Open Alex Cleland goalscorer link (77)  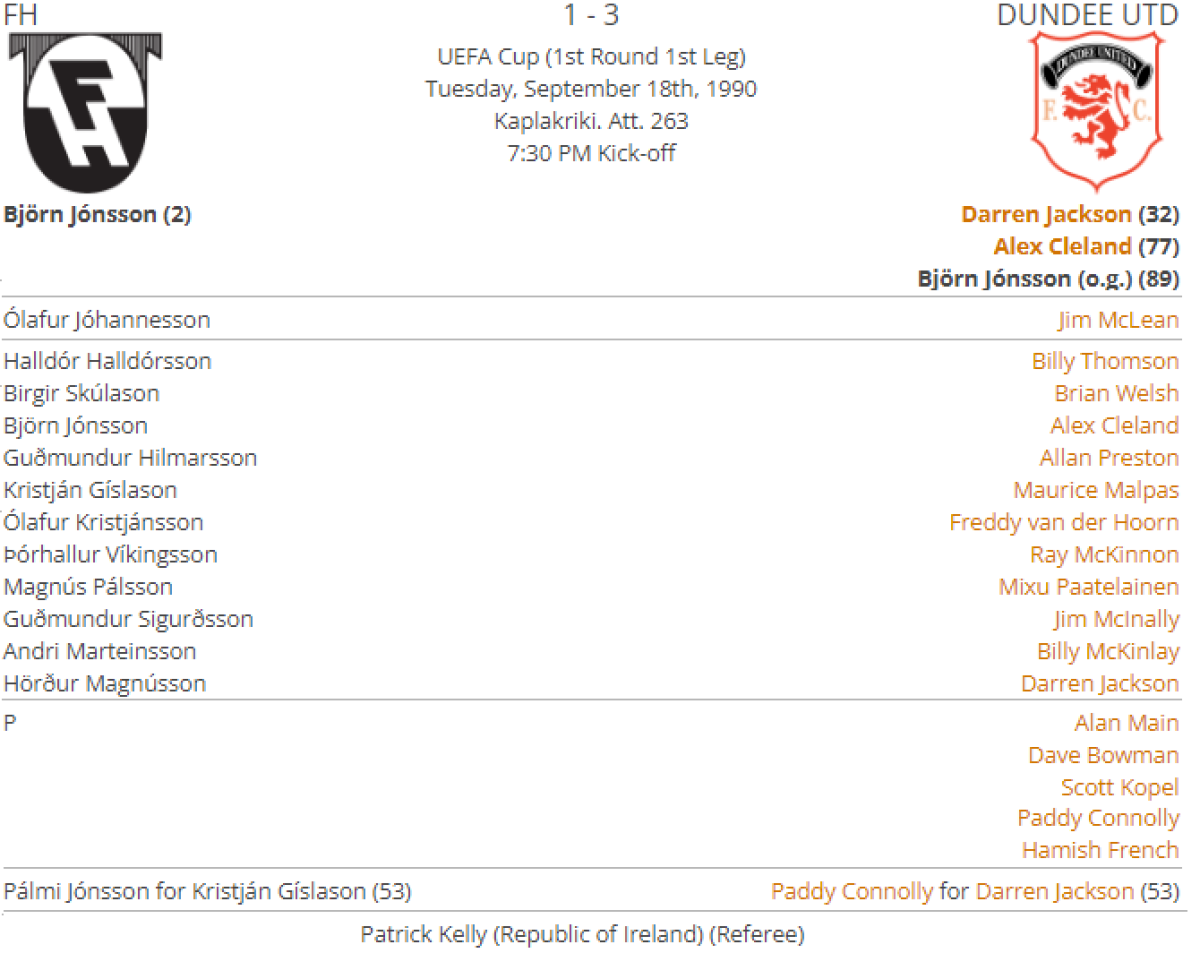point(1062,246)
